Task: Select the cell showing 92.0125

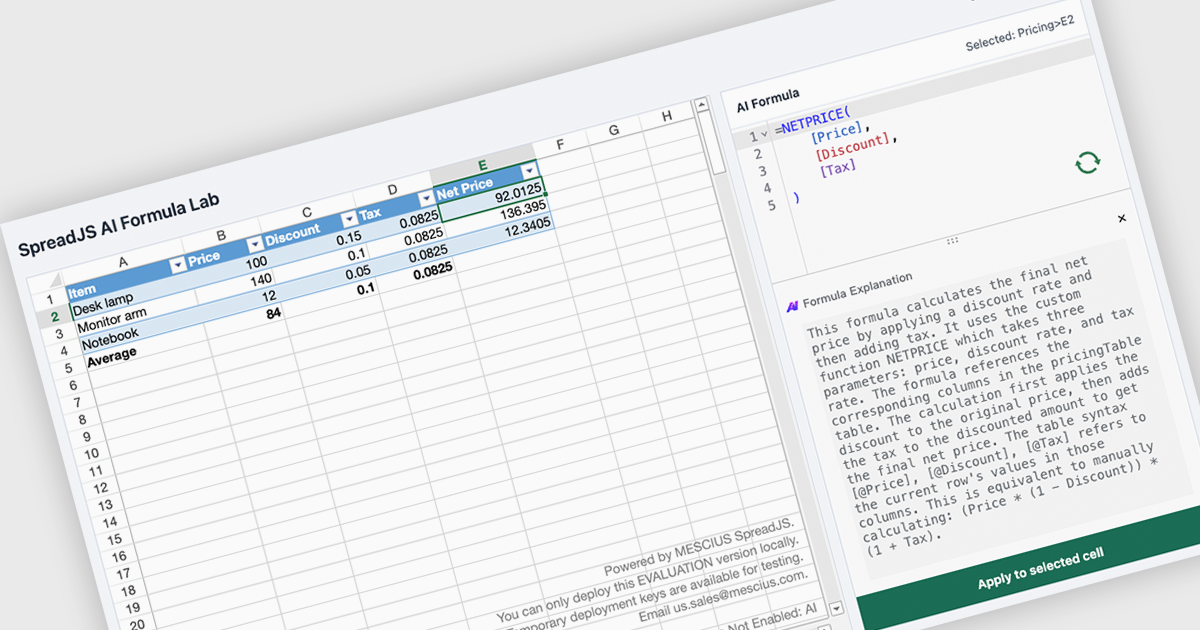Action: (493, 198)
